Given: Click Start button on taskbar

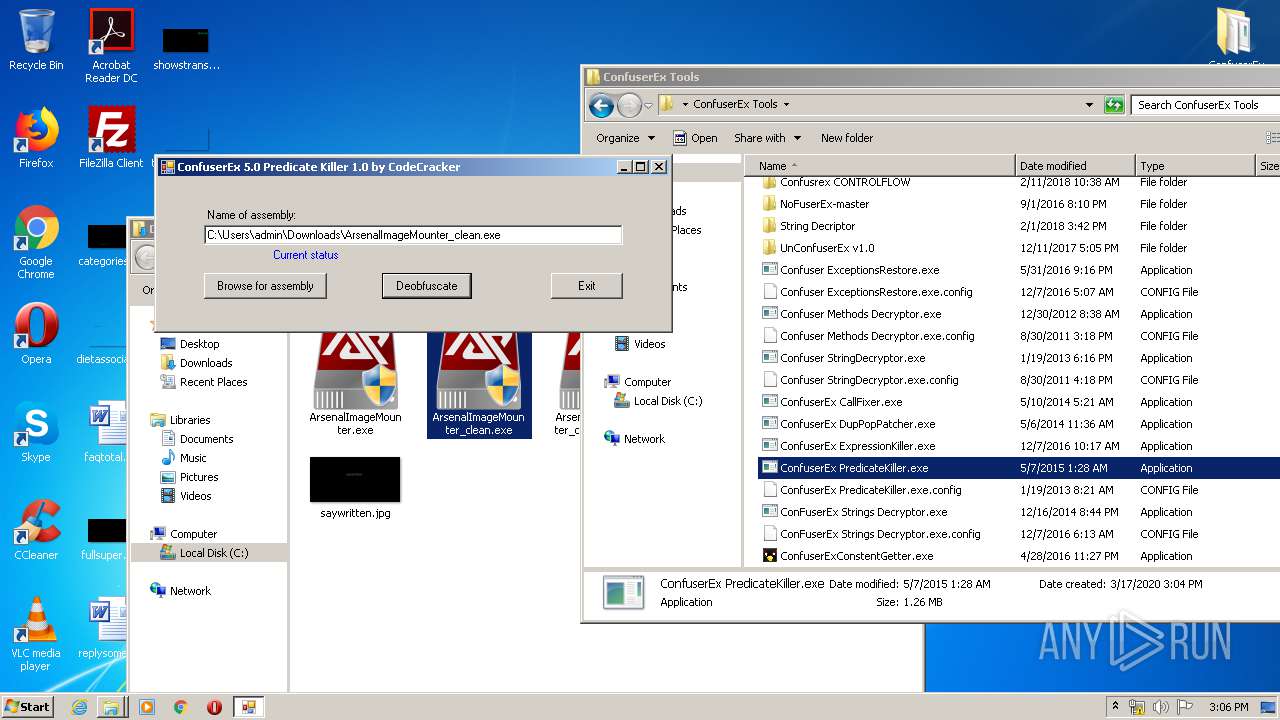Looking at the screenshot, I should [27, 706].
